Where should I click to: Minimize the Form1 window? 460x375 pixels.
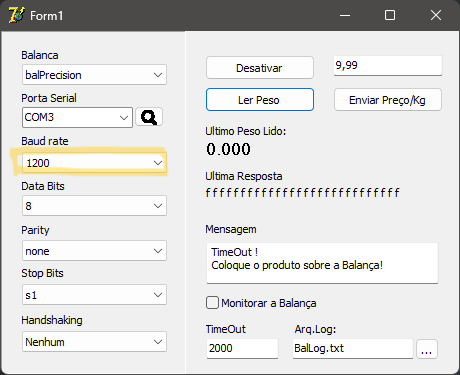point(345,15)
